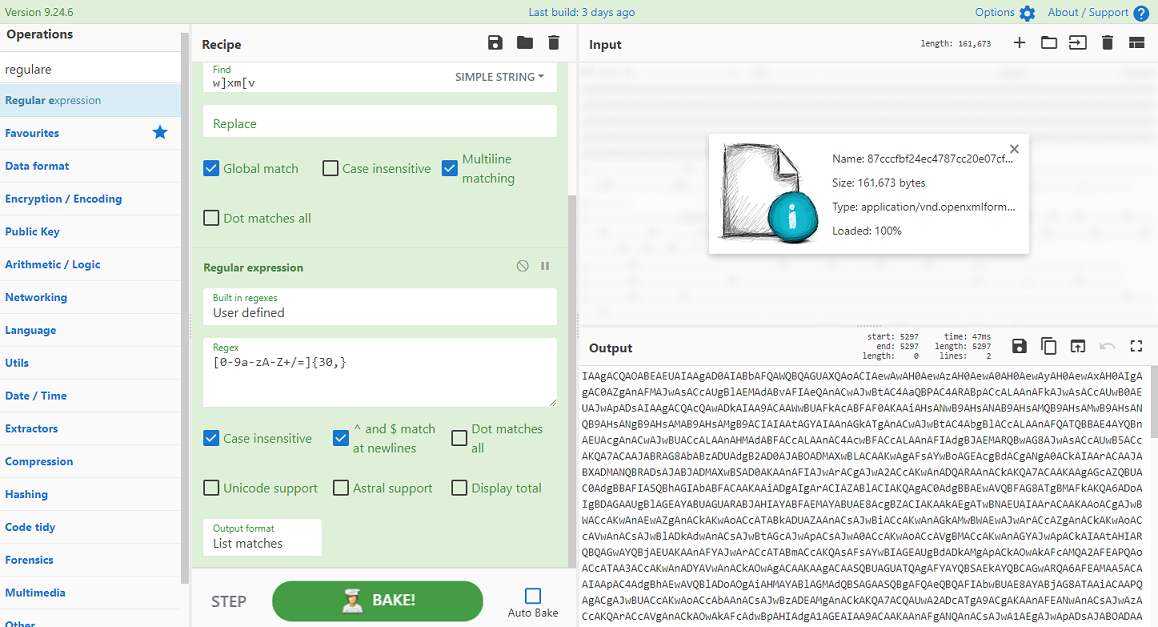Toggle Multiline matching checkbox
1158x627 pixels.
(450, 168)
